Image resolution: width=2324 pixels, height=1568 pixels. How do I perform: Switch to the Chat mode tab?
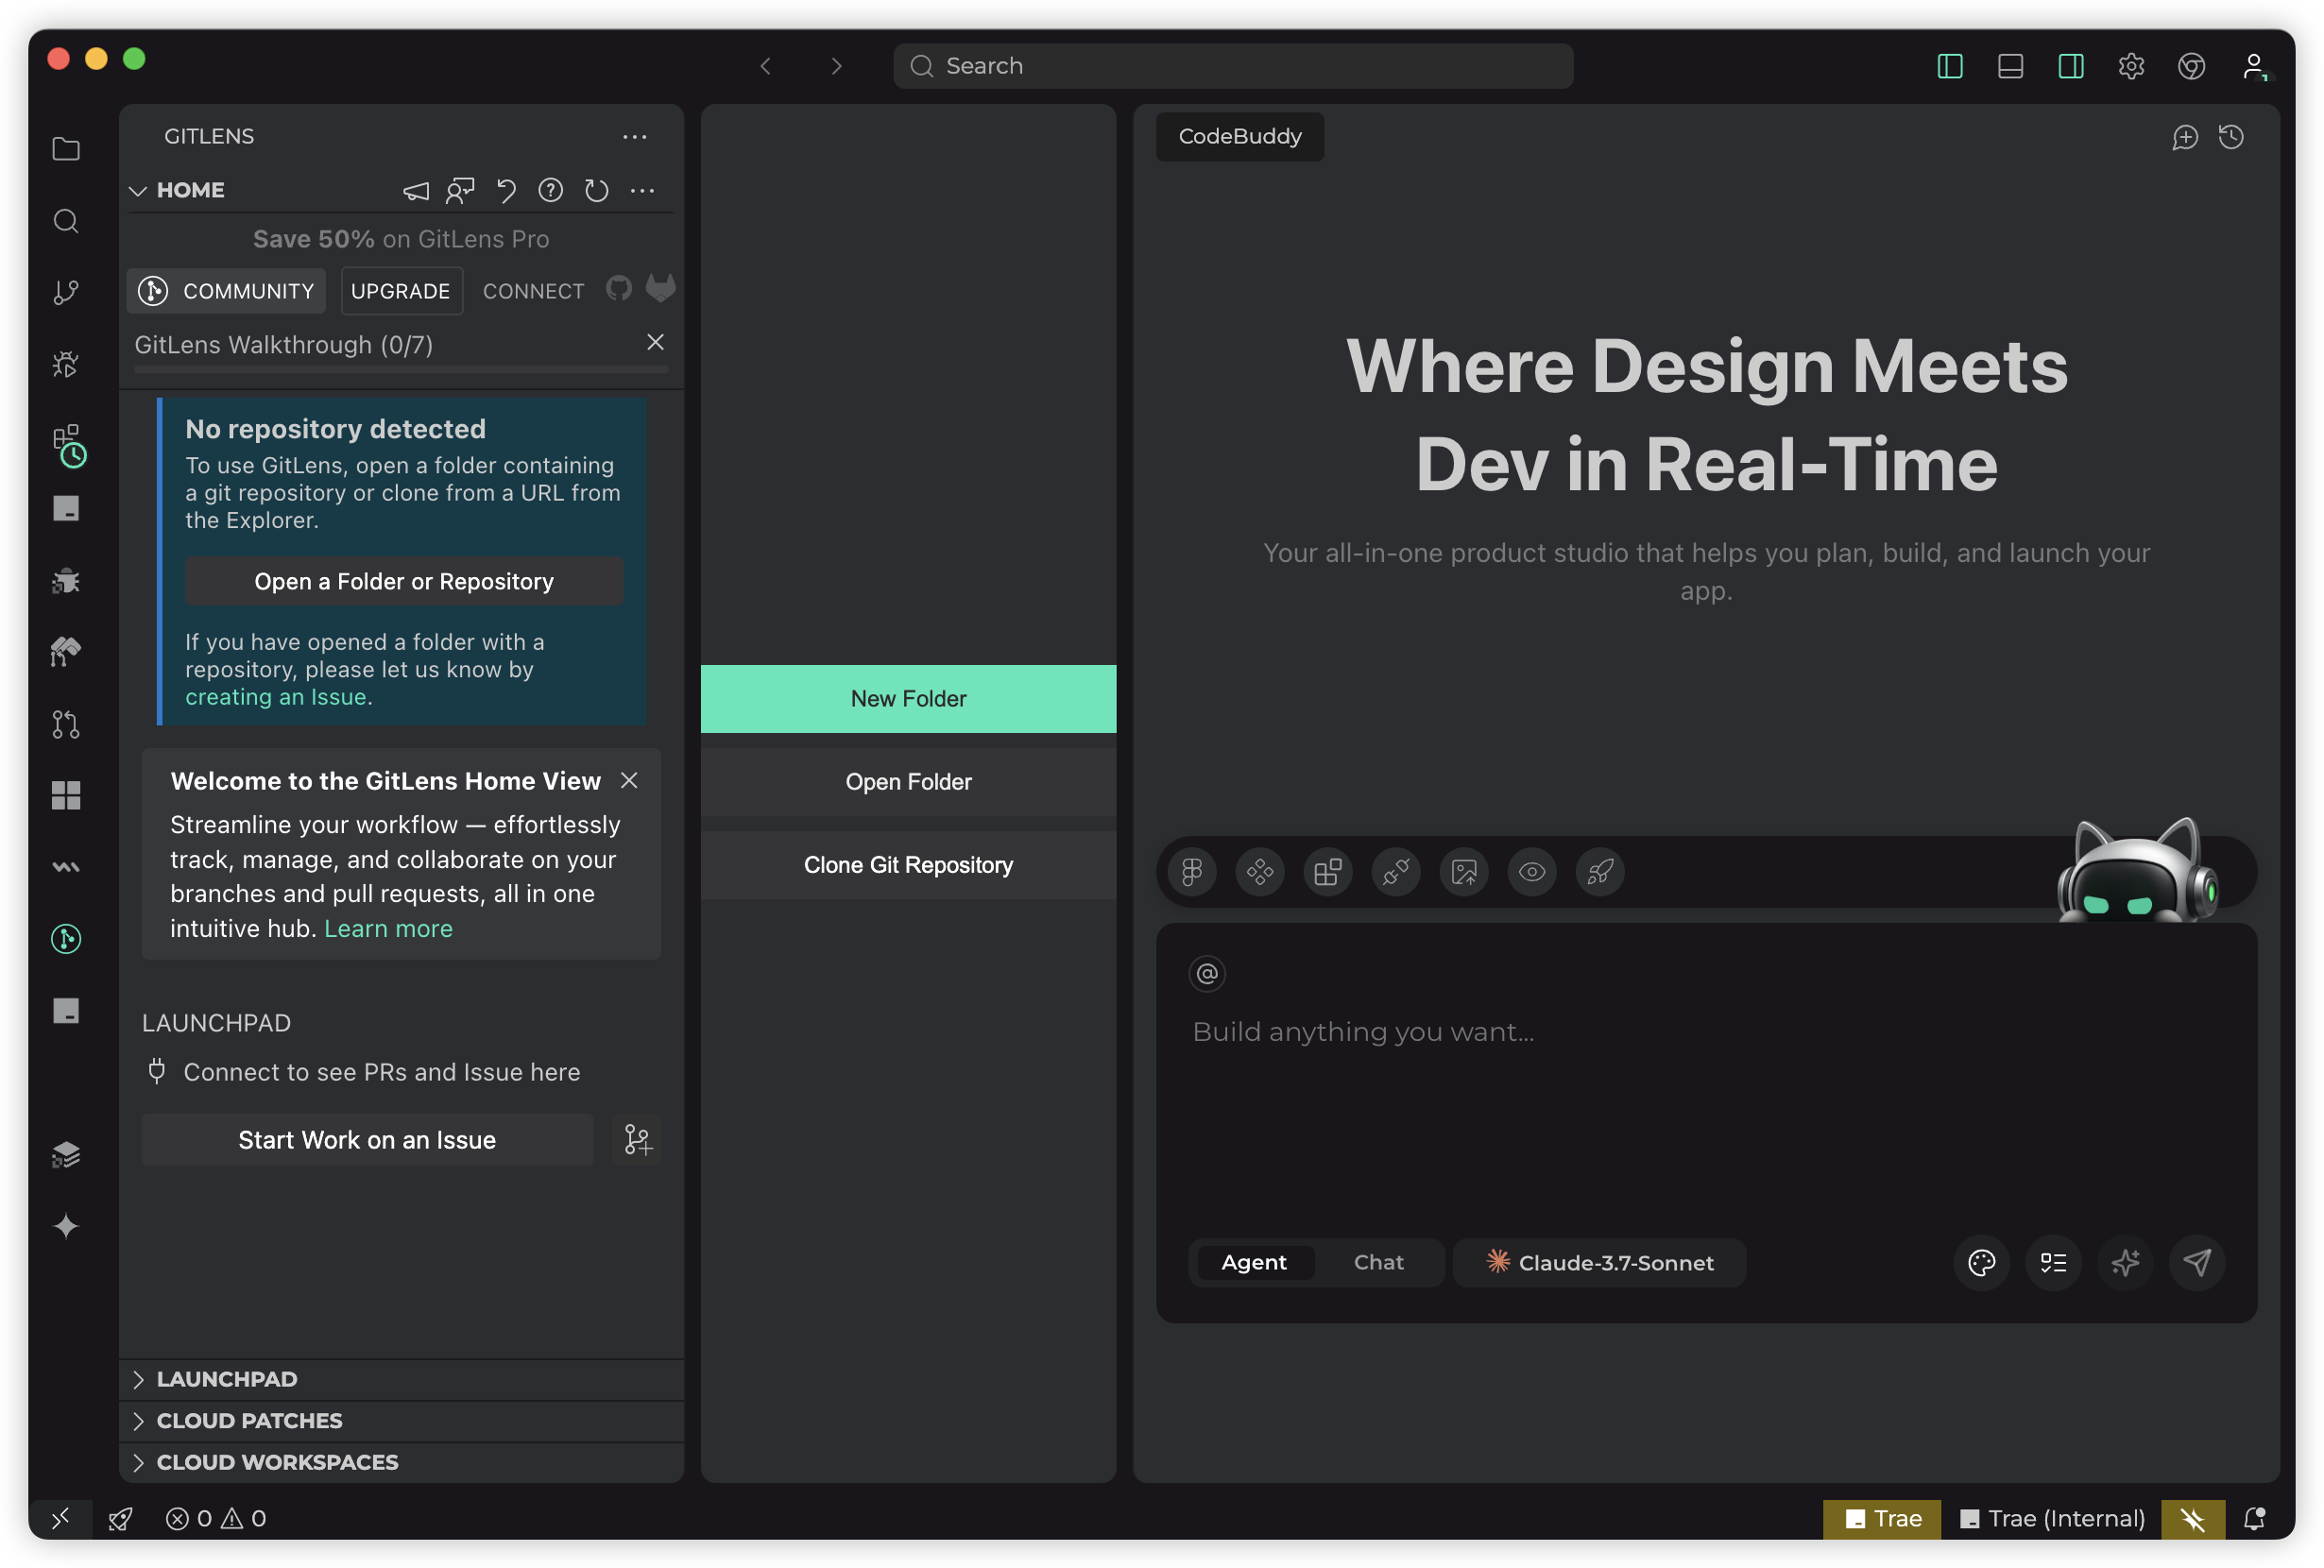click(x=1378, y=1262)
